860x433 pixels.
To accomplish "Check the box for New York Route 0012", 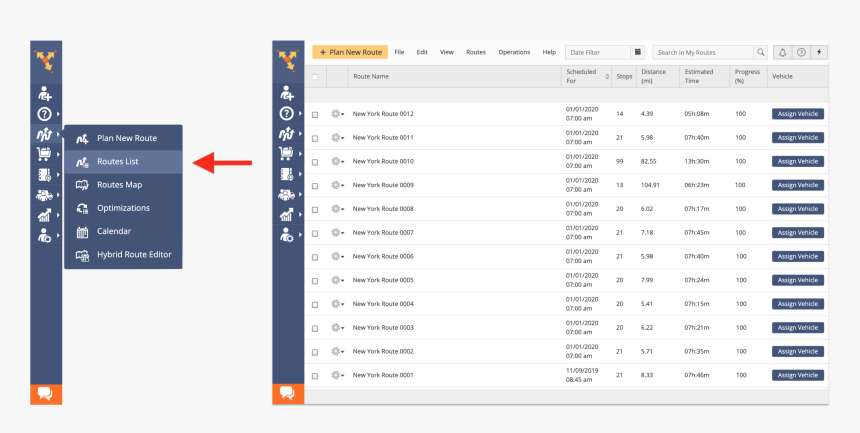I will pos(315,115).
